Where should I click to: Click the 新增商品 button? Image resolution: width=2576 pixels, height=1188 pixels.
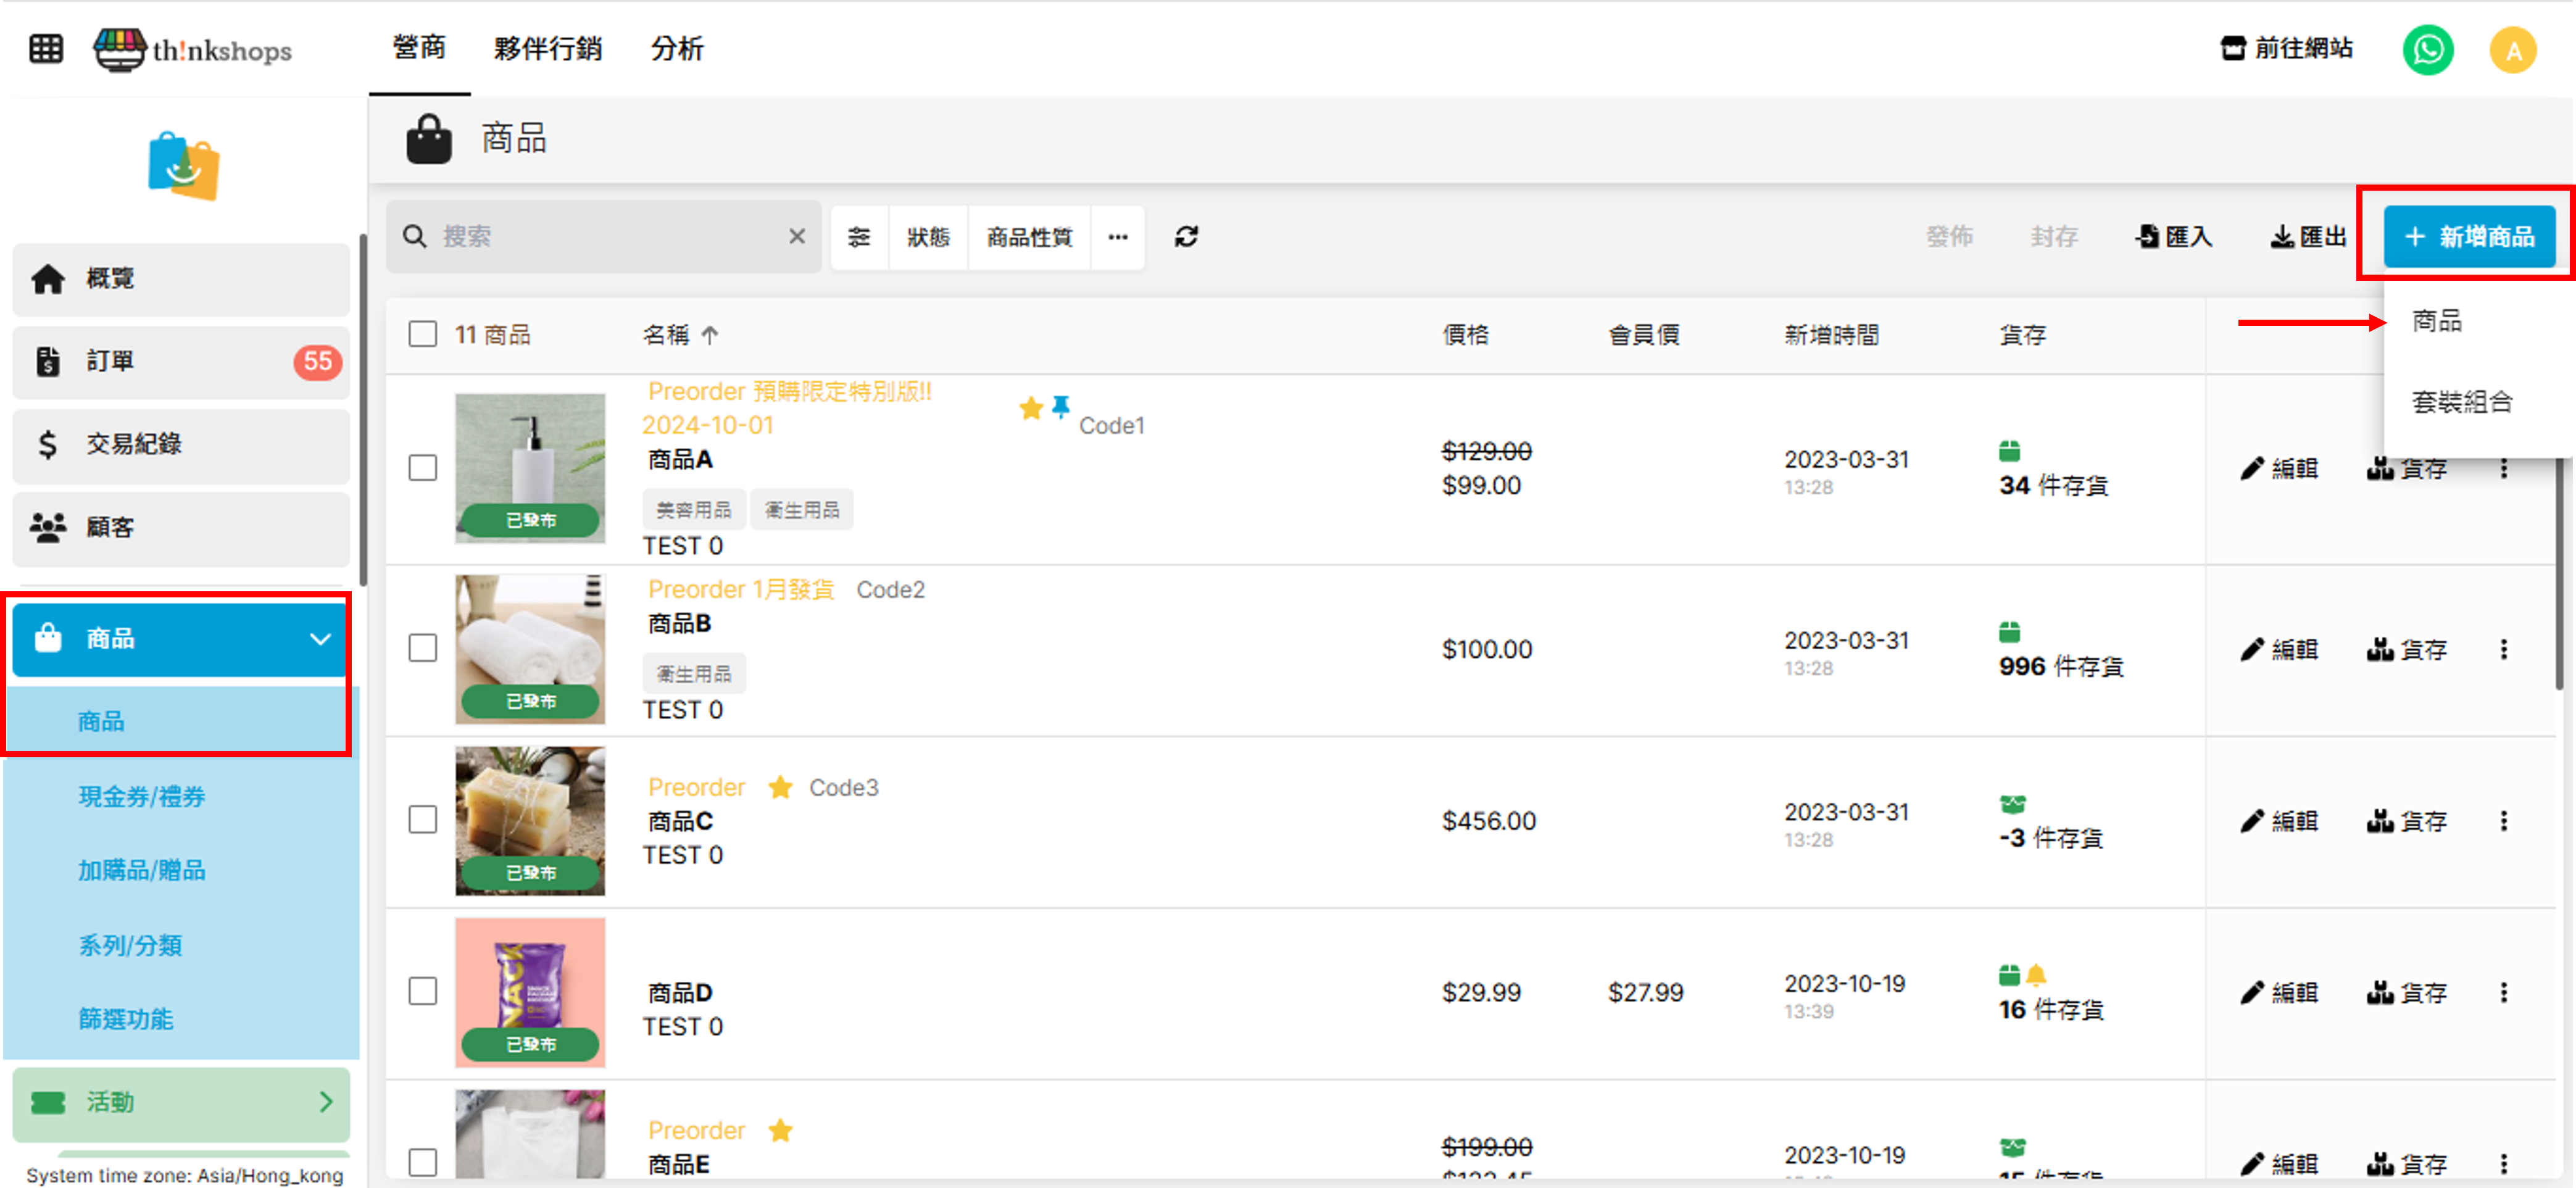pos(2469,237)
